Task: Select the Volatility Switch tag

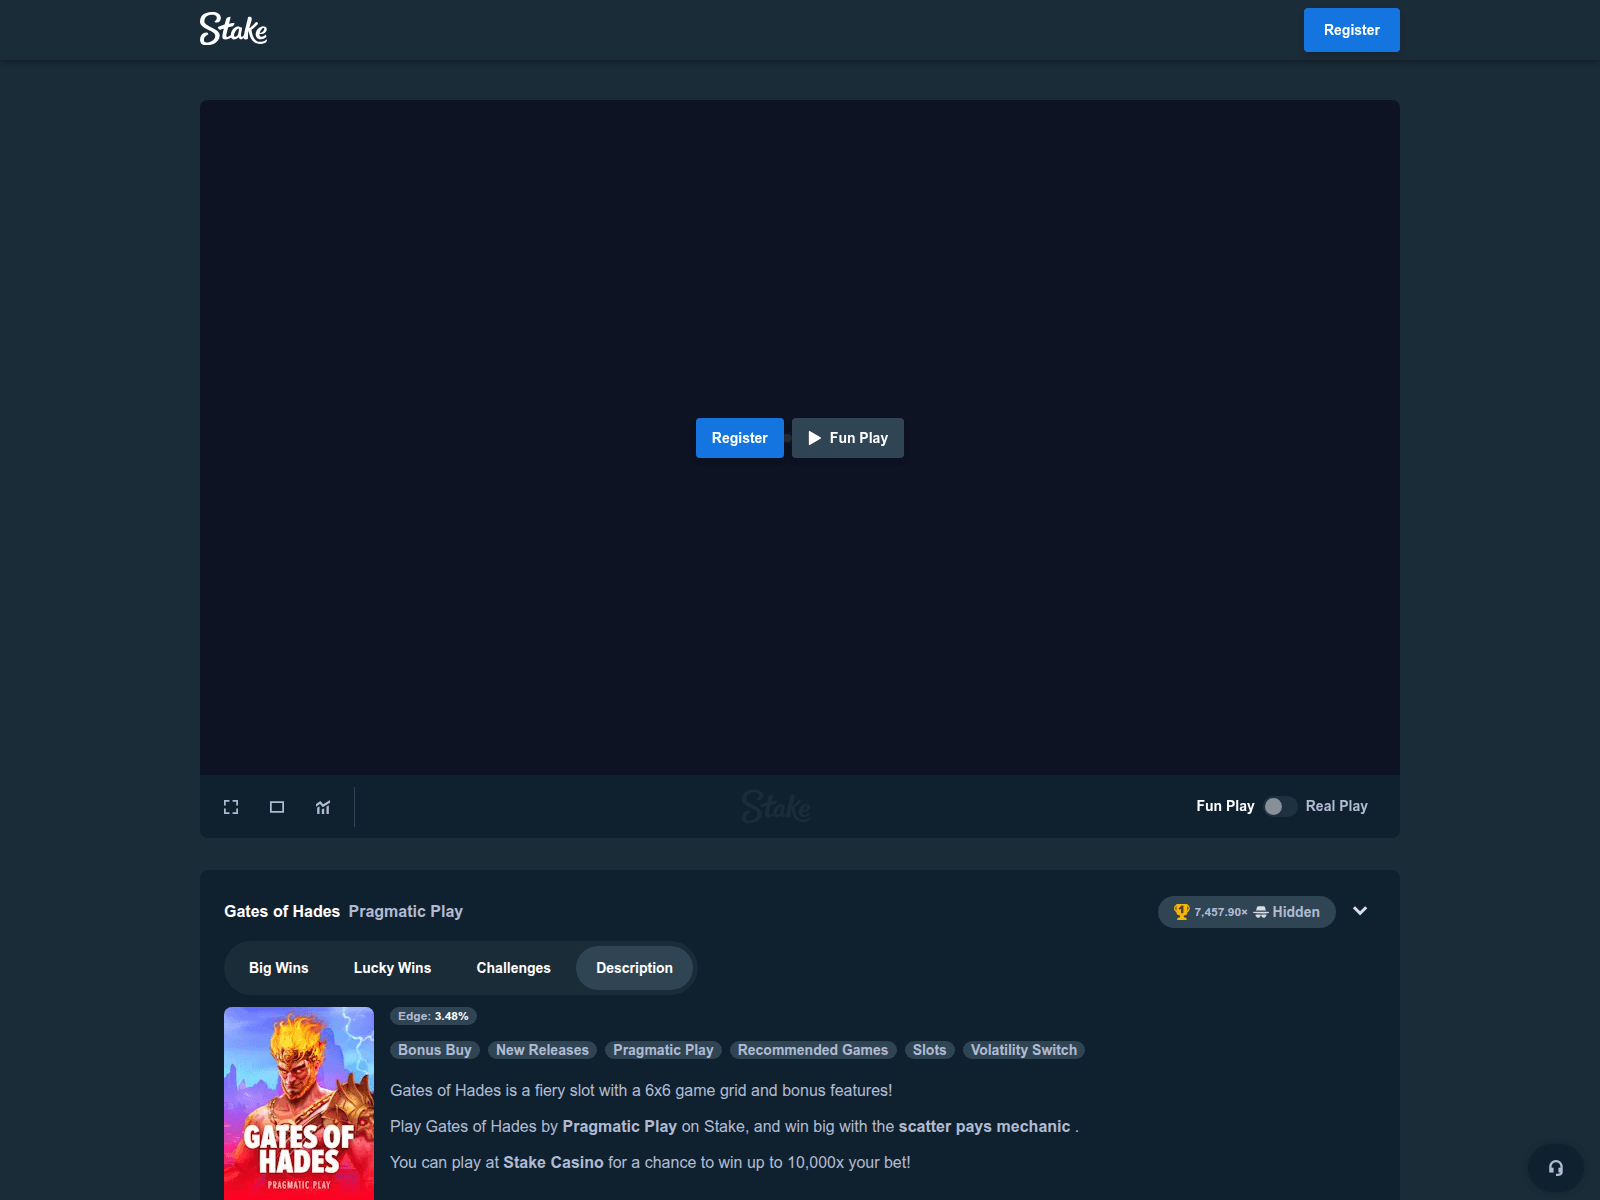Action: point(1023,1050)
